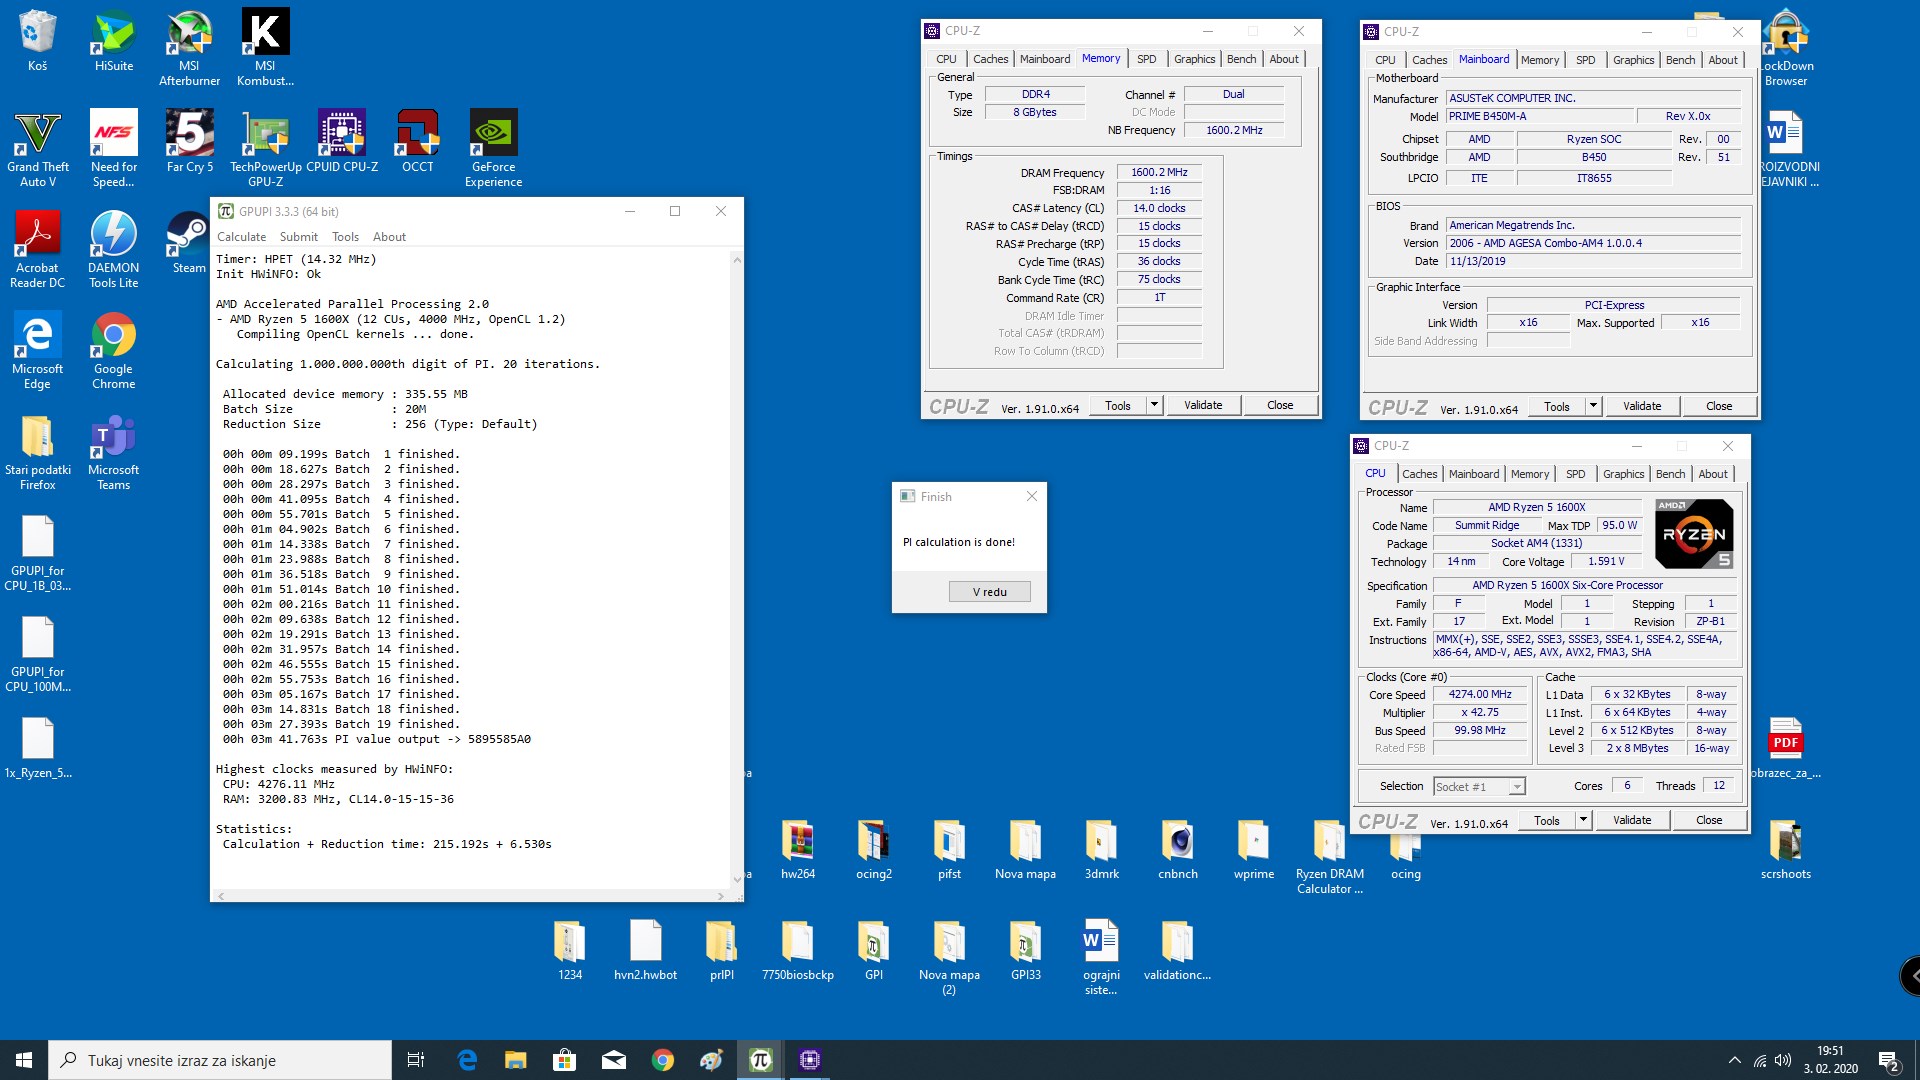Open notification center icon
This screenshot has width=1920, height=1080.
(1889, 1060)
